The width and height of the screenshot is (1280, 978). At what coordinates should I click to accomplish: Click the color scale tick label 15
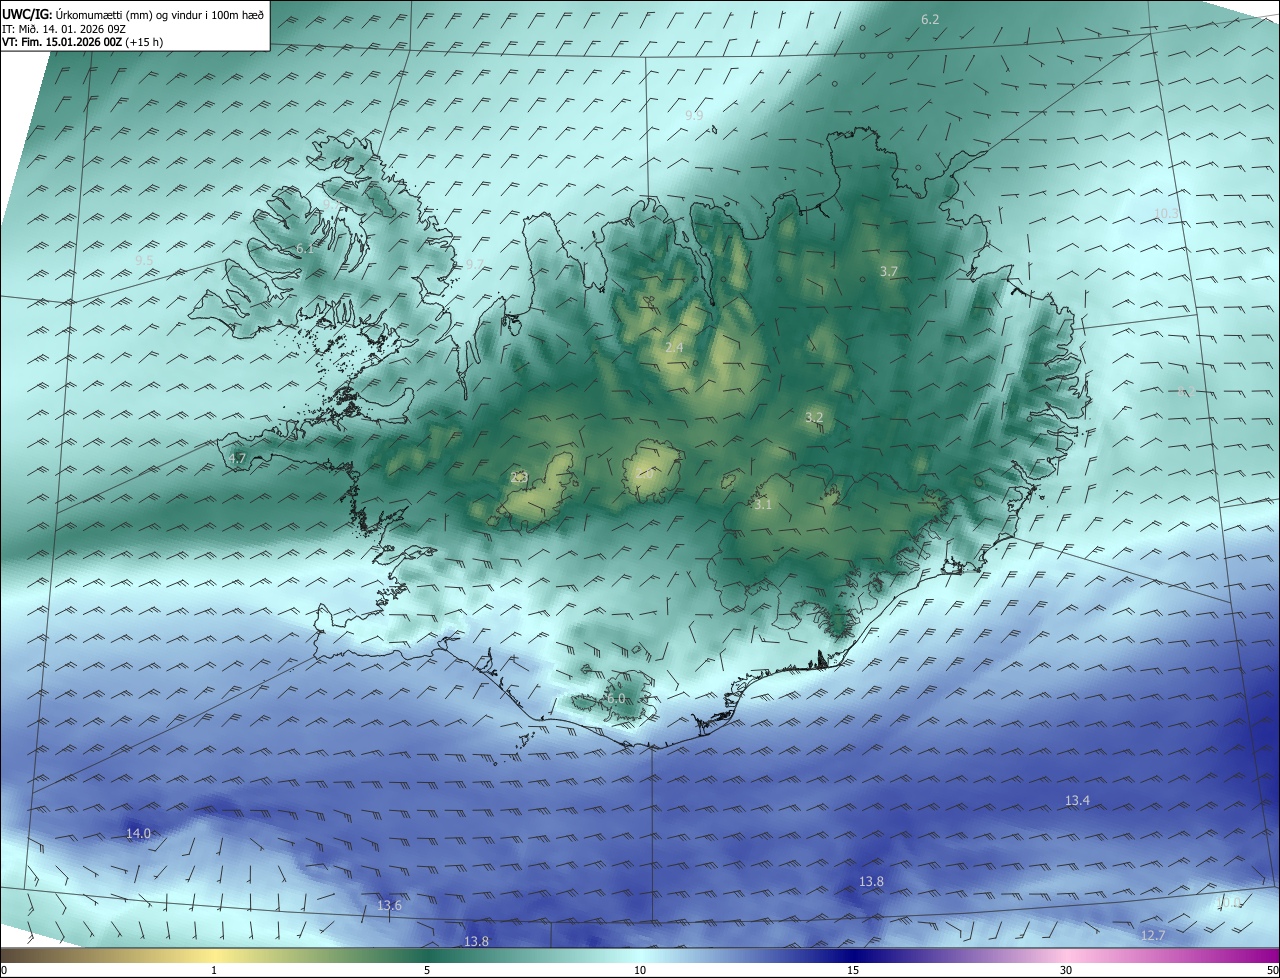click(x=853, y=970)
